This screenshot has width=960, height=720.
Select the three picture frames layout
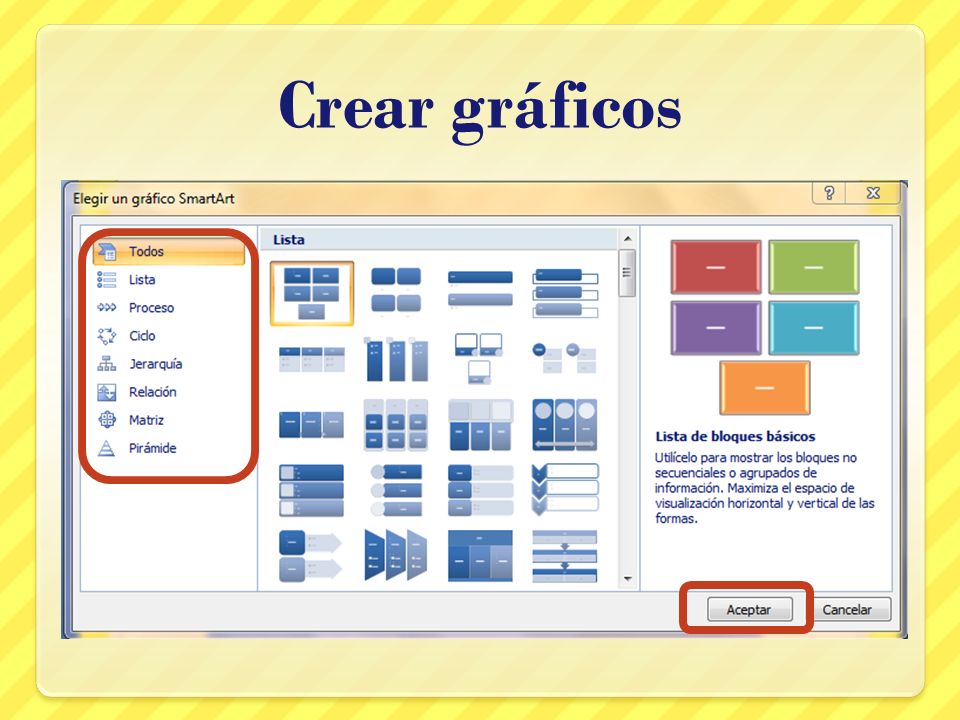(479, 359)
